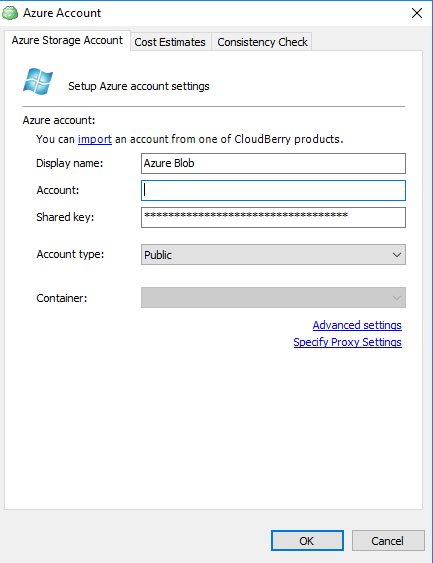Expand the Account type dropdown

(273, 255)
